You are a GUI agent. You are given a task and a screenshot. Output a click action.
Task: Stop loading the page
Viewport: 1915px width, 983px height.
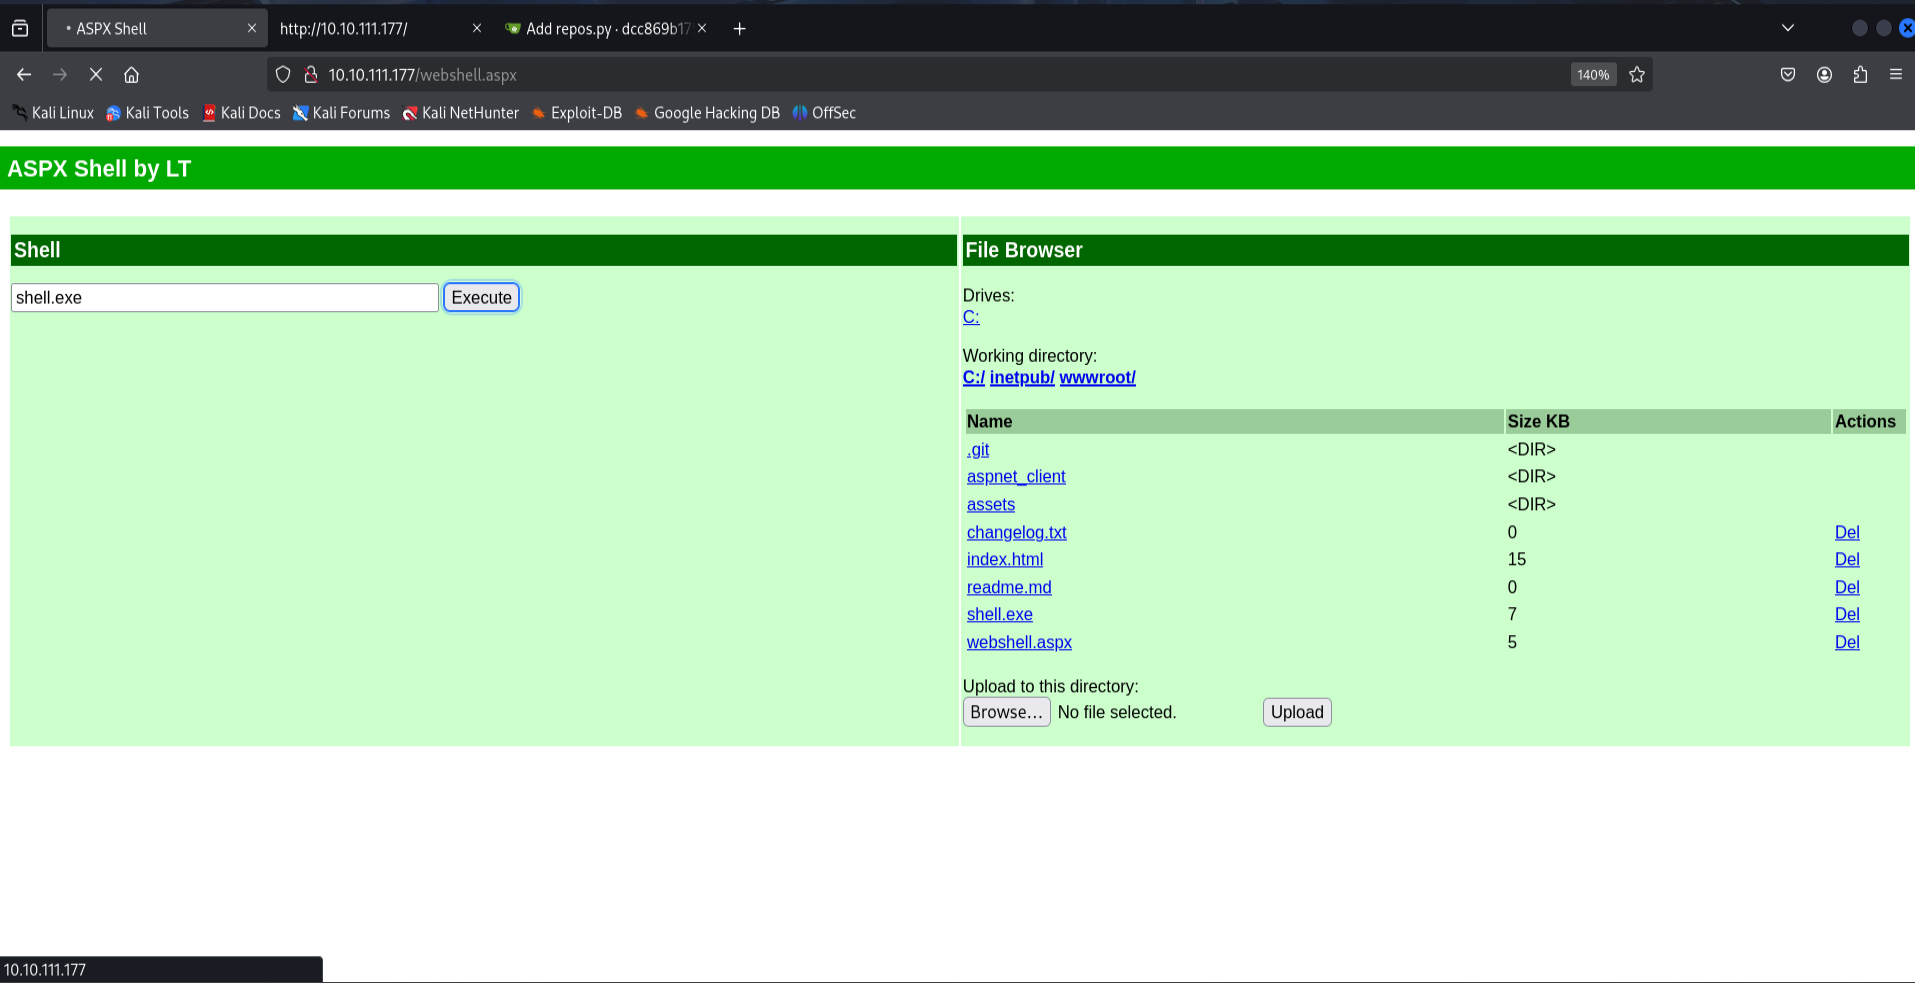(96, 75)
